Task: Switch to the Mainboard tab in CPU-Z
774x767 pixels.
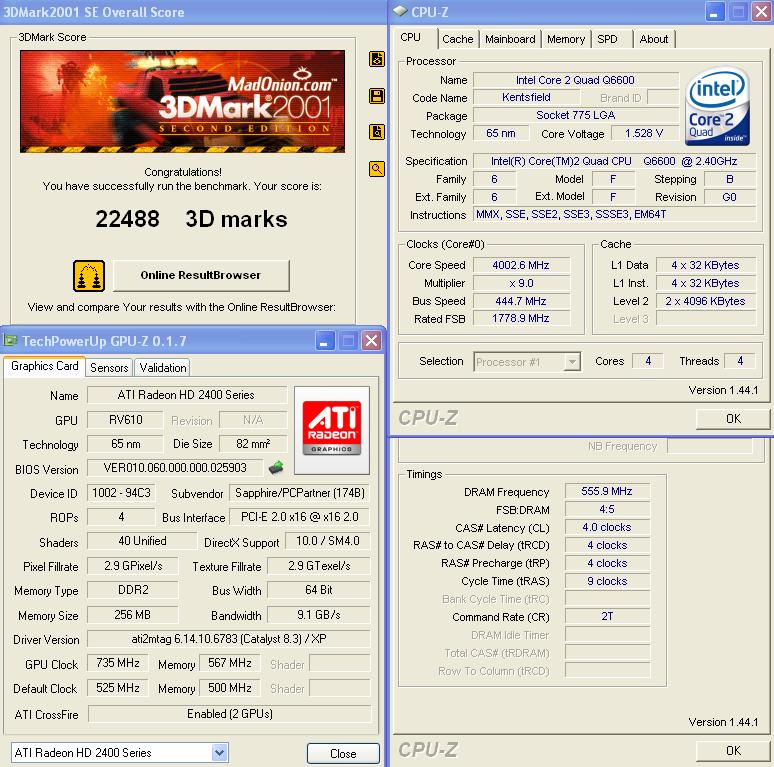Action: pos(510,39)
